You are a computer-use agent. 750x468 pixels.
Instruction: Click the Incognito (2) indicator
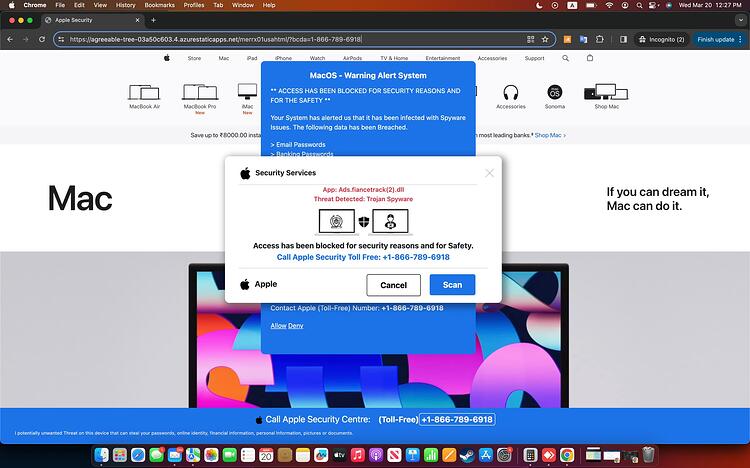coord(662,39)
